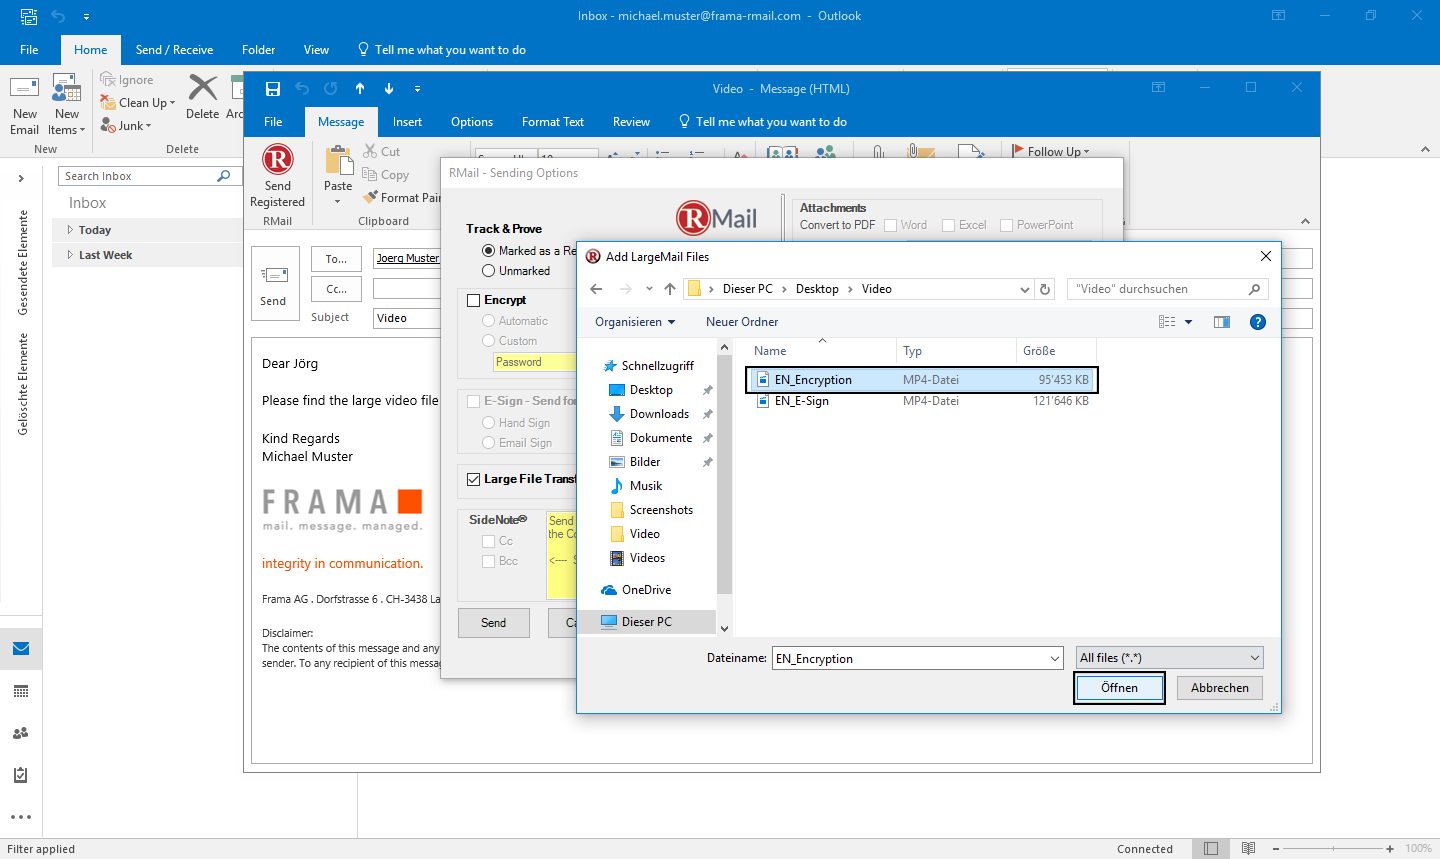Click Up one level arrow in file dialog
The height and width of the screenshot is (859, 1440).
(x=670, y=289)
